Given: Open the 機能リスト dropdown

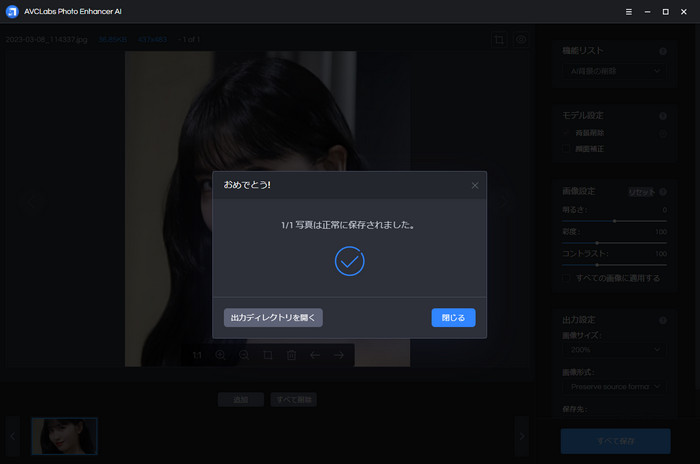Looking at the screenshot, I should pyautogui.click(x=614, y=71).
